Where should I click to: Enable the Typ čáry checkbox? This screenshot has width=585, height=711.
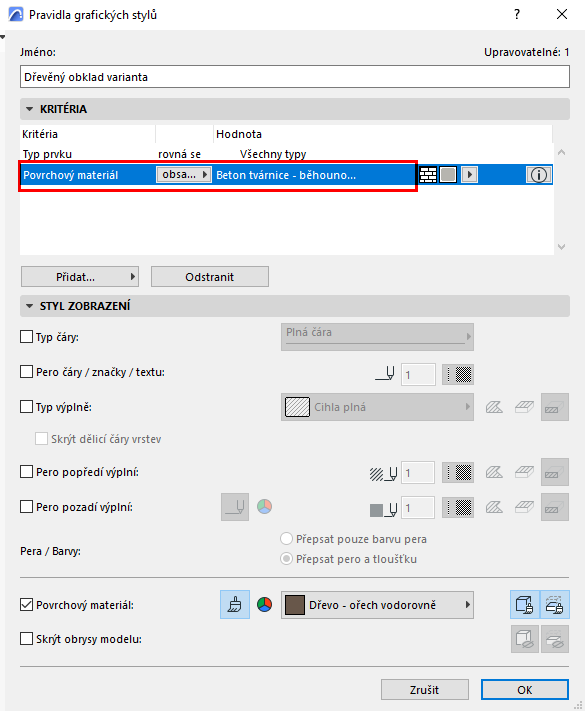[x=26, y=337]
